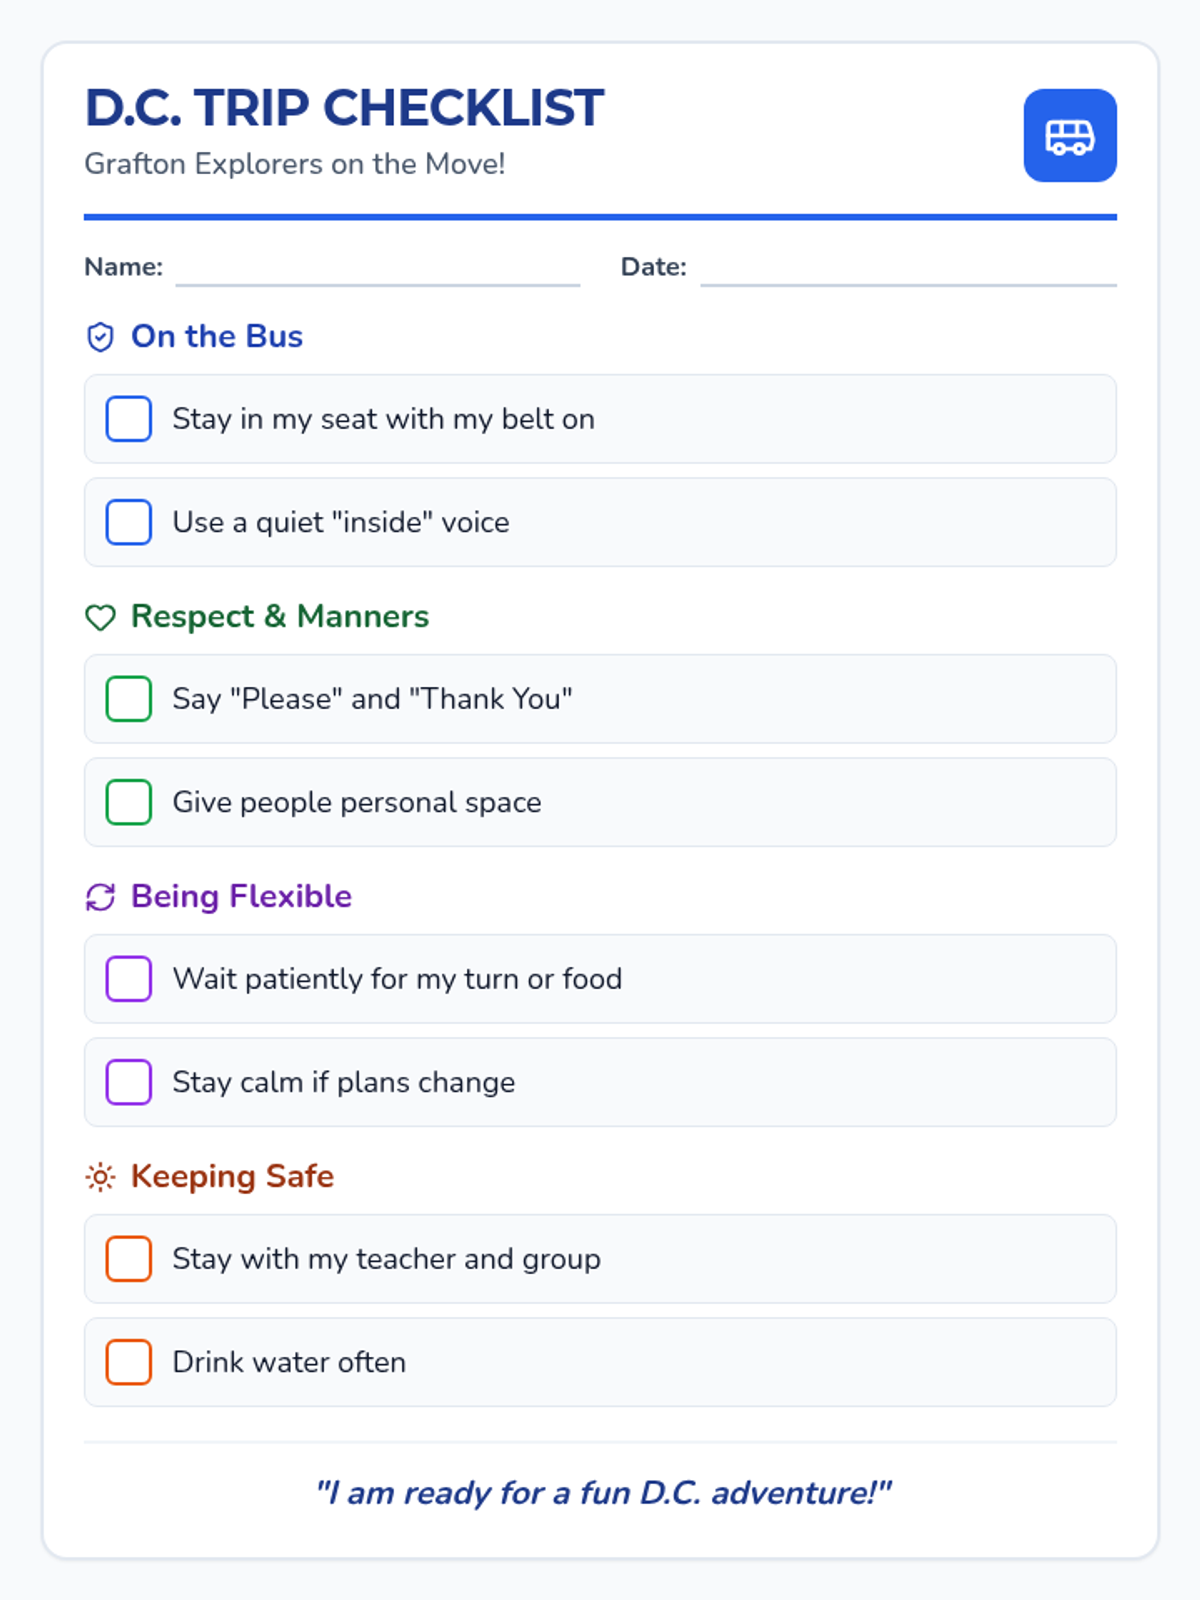Click the Name input line
This screenshot has height=1600, width=1200.
(x=377, y=269)
